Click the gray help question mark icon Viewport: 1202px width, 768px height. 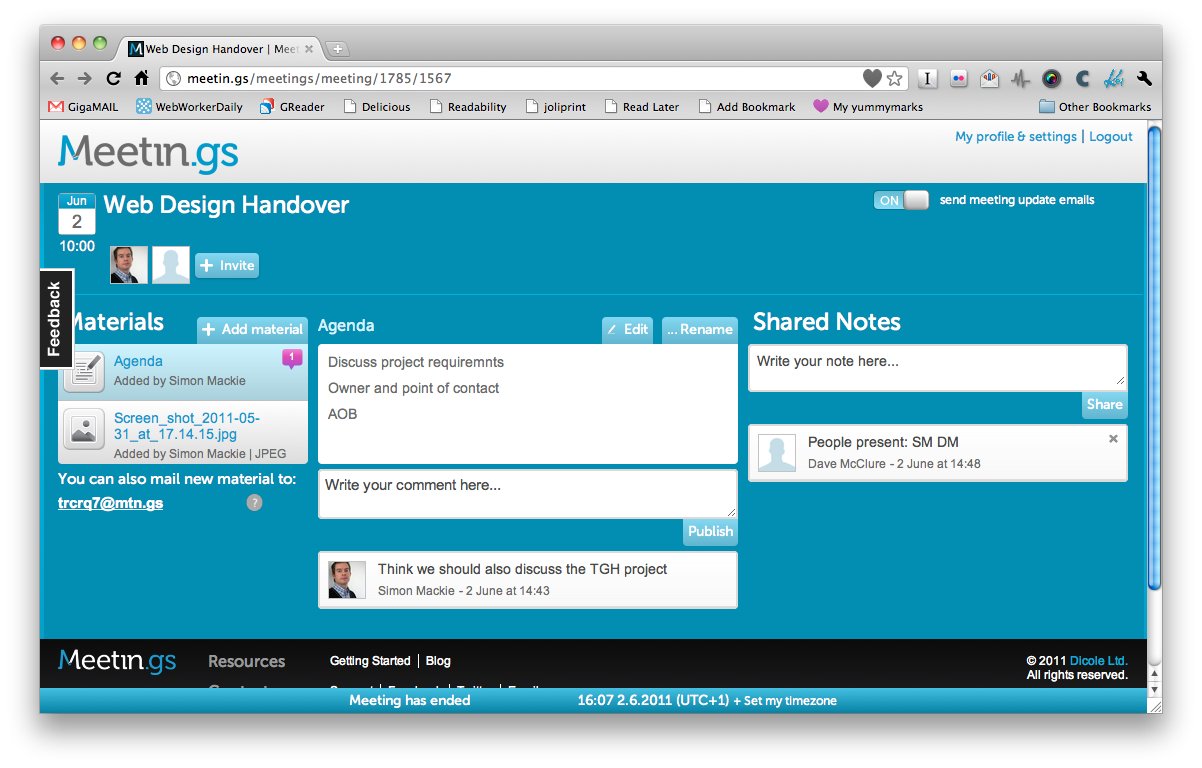click(254, 503)
